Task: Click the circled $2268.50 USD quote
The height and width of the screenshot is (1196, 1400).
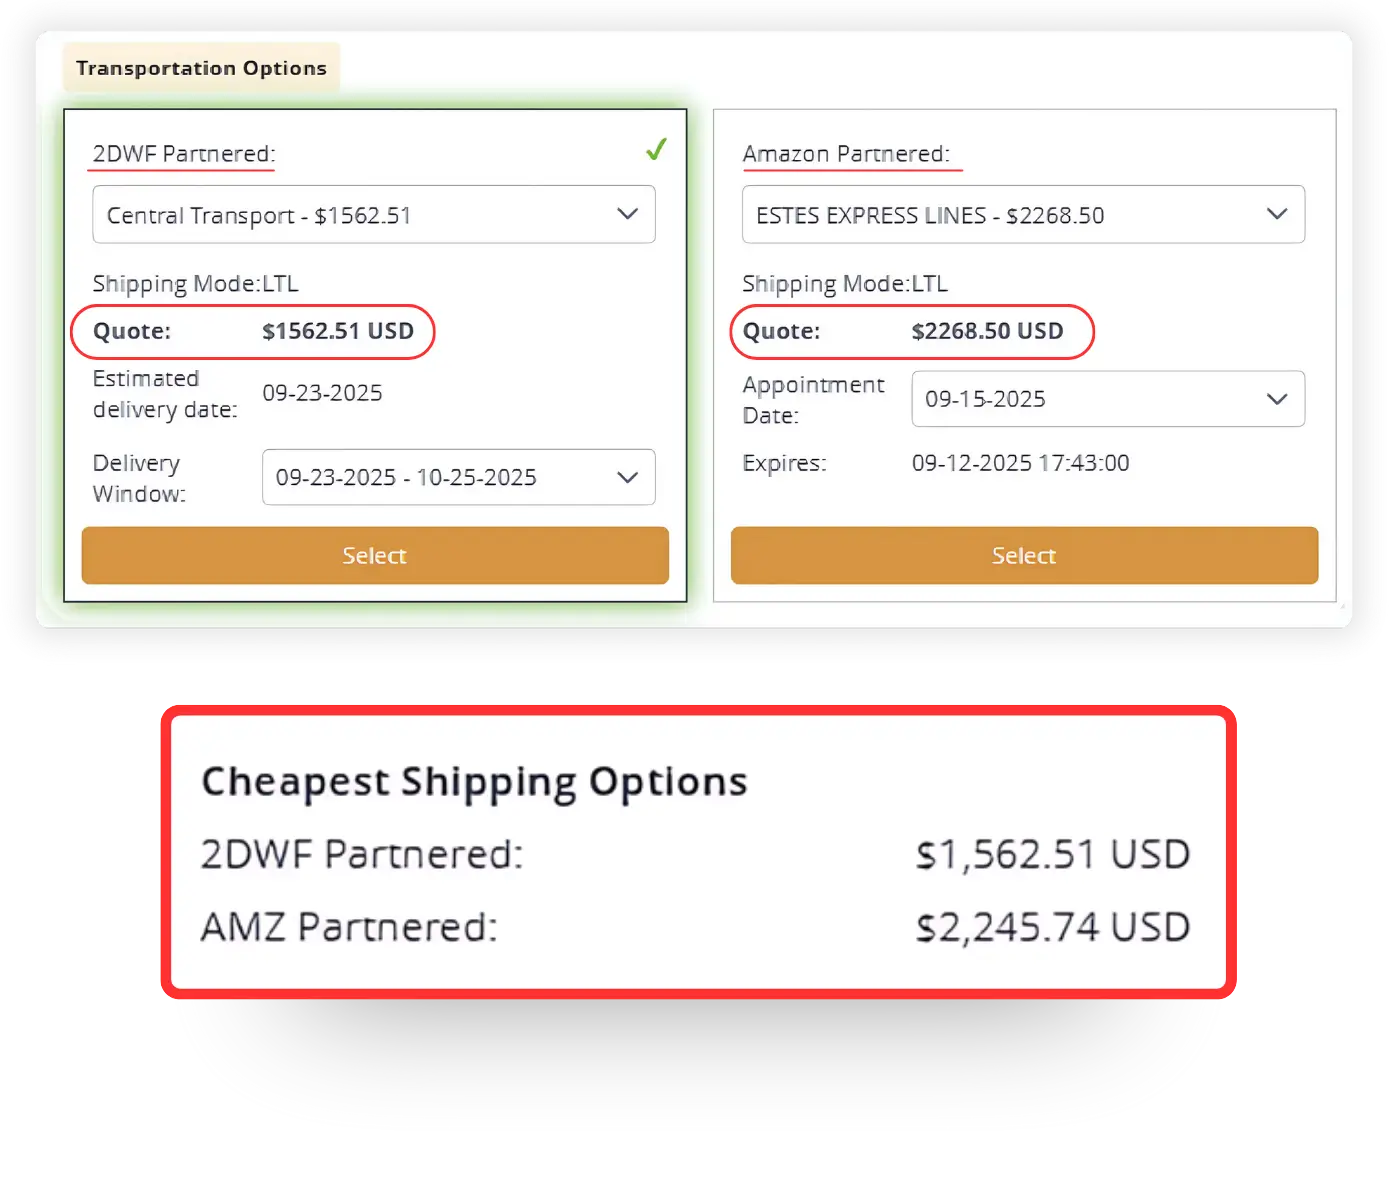Action: pos(987,331)
